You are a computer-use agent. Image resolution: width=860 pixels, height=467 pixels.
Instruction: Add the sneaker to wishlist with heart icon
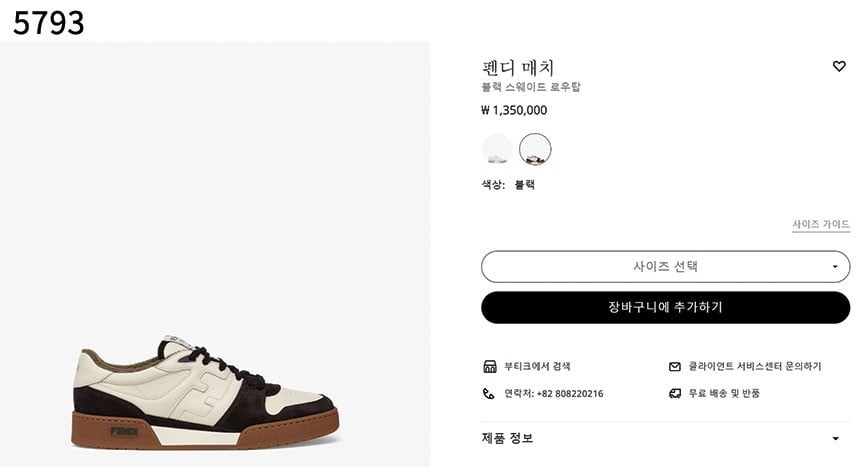pos(839,66)
